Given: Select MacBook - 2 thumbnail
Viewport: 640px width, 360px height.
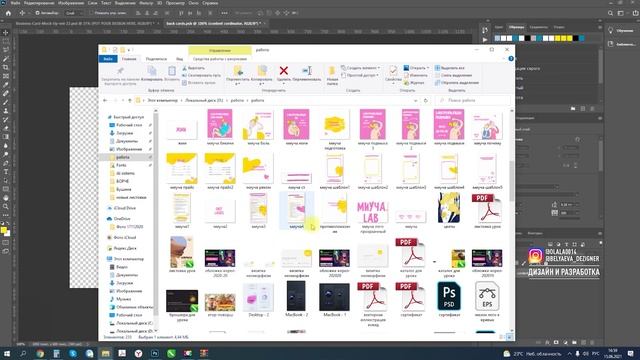Looking at the screenshot, I should 296,299.
